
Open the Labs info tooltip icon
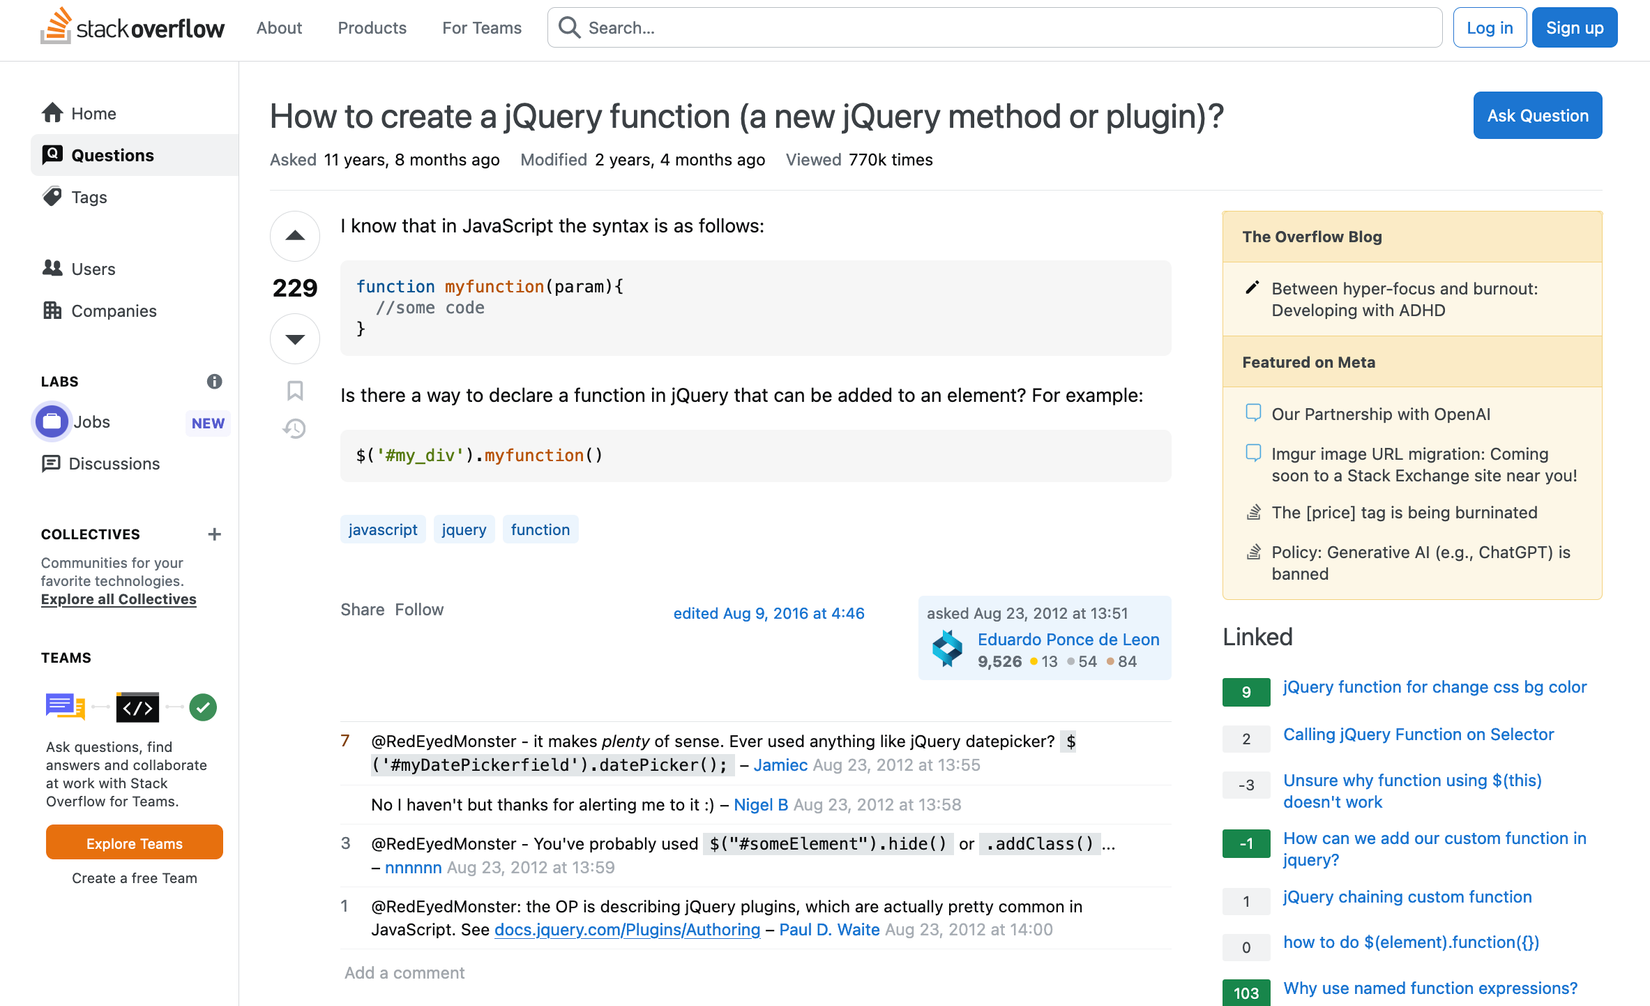pyautogui.click(x=214, y=381)
